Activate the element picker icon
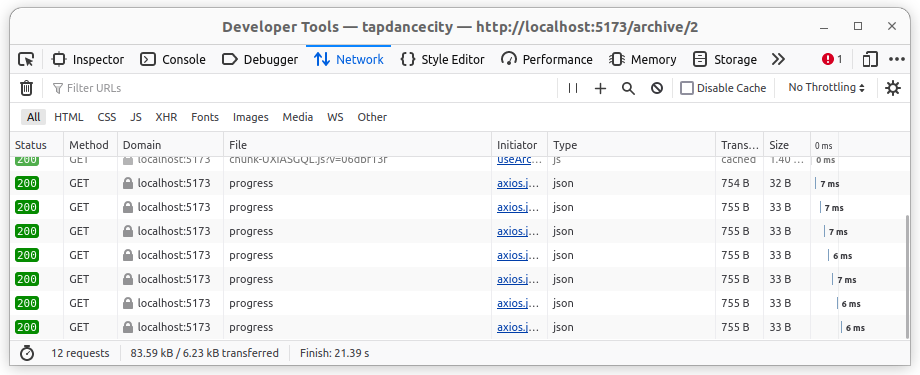This screenshot has height=375, width=920. tap(26, 59)
